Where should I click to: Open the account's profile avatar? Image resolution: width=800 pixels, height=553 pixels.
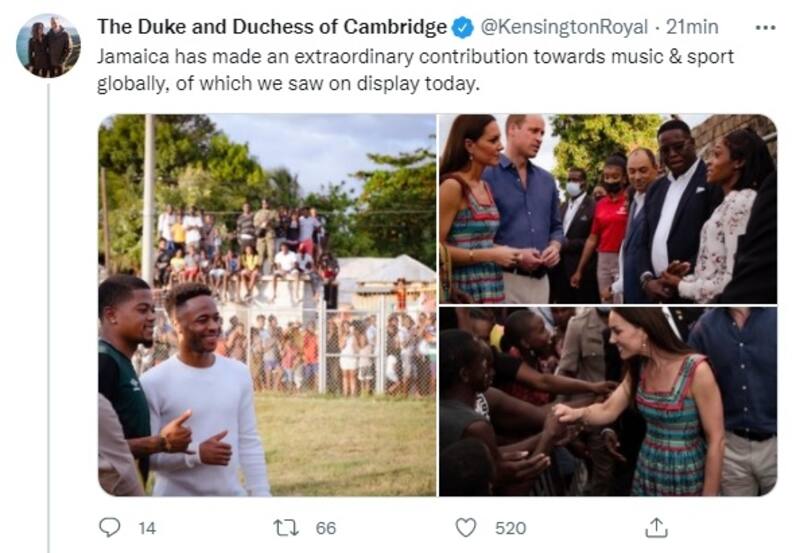tap(48, 45)
